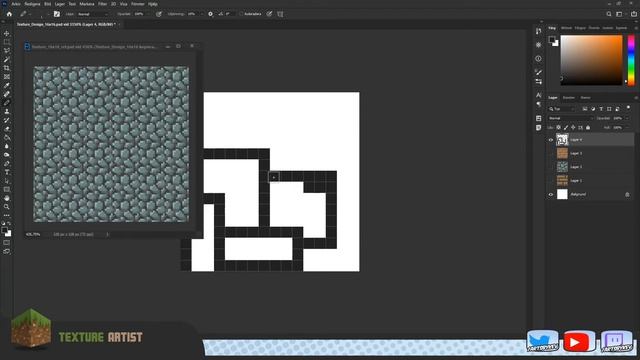Open the Filter menu
640x360 pixels.
102,4
